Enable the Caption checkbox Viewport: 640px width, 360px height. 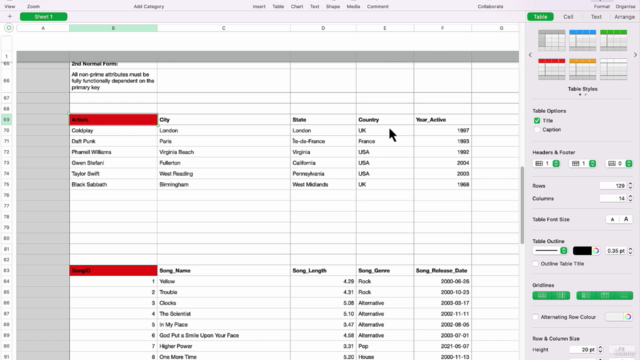click(x=537, y=129)
